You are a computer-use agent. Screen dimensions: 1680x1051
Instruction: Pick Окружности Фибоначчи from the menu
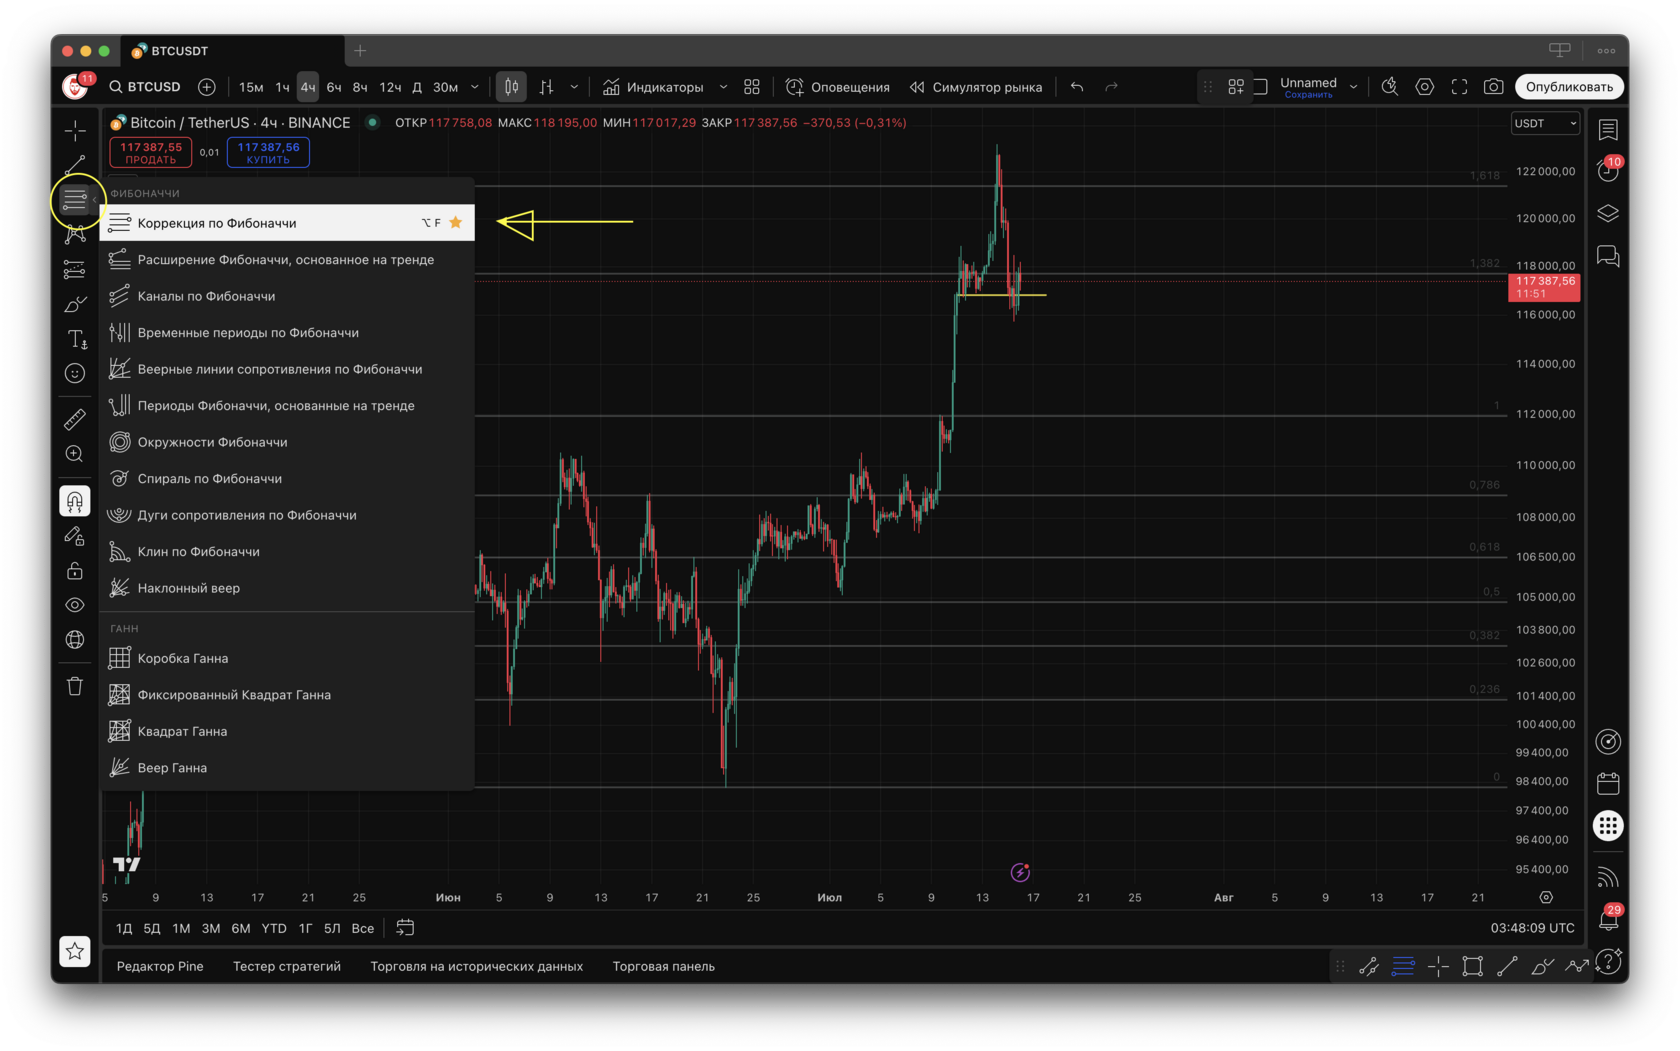(288, 442)
